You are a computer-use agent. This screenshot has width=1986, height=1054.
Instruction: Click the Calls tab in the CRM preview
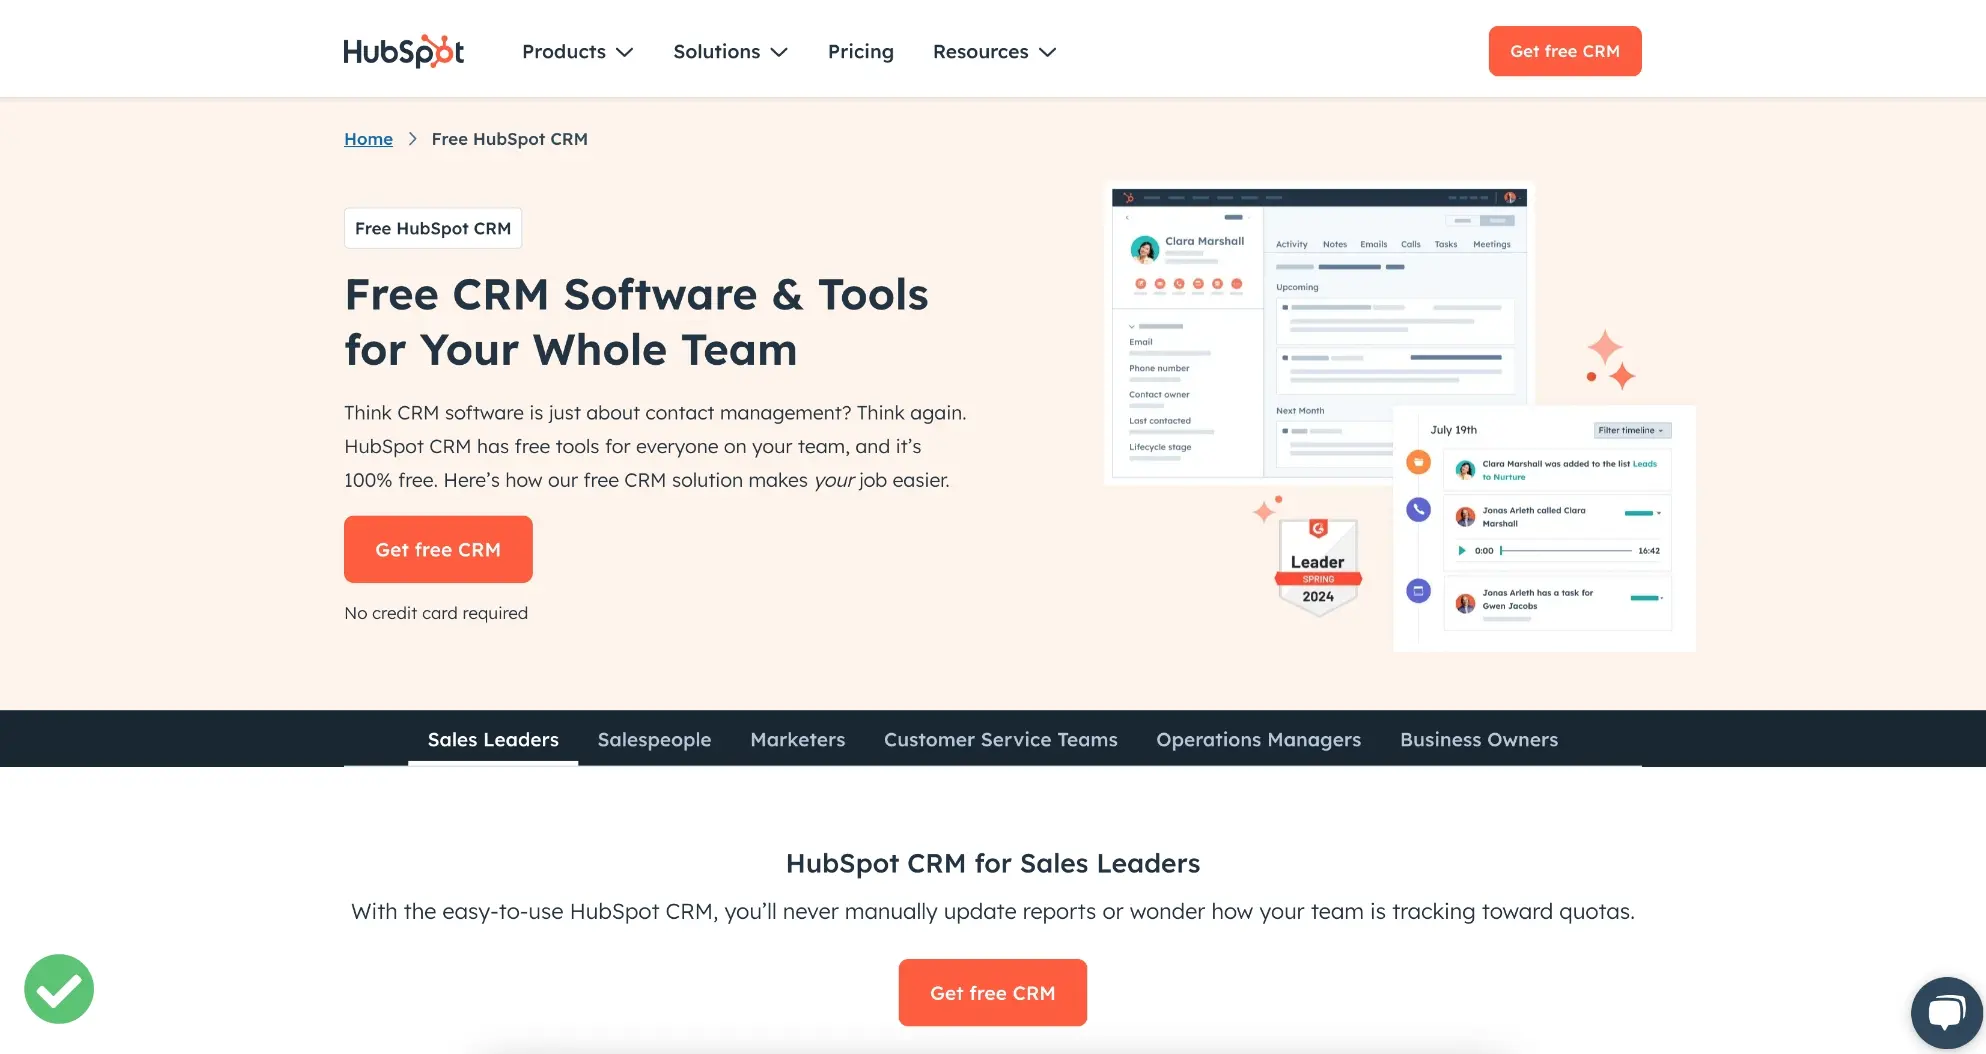click(1410, 244)
